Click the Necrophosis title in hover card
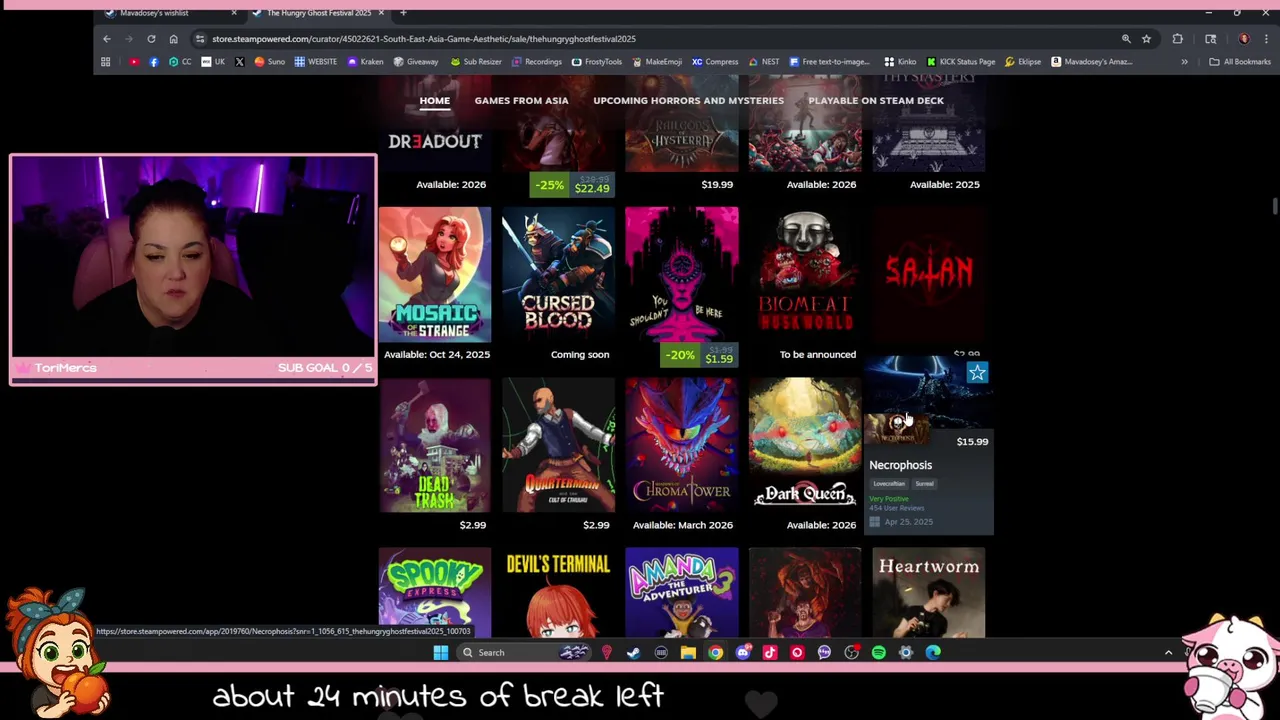The image size is (1280, 720). [900, 465]
